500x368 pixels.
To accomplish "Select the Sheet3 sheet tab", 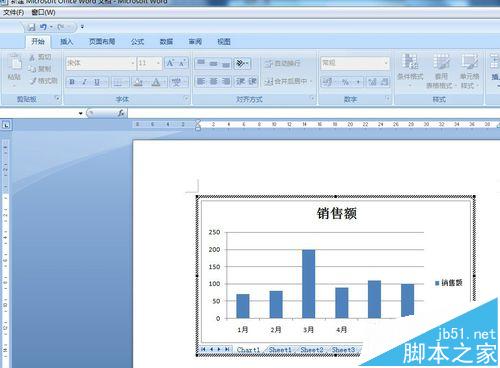I will click(x=343, y=350).
